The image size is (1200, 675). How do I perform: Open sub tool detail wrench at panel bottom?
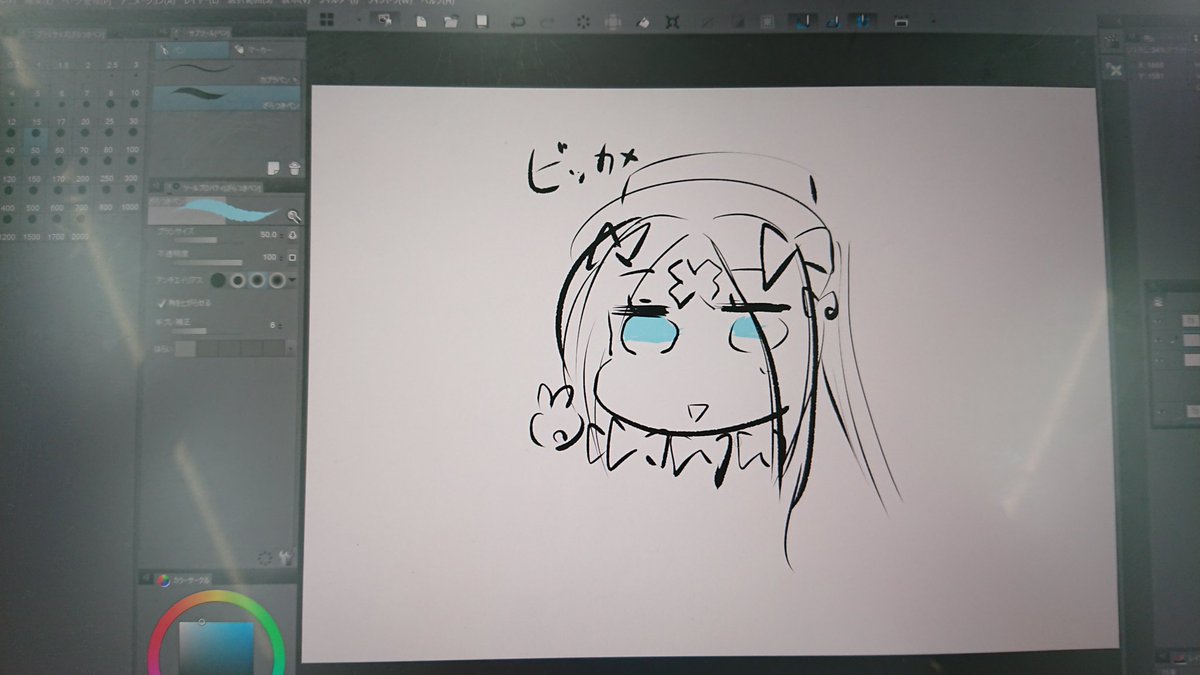[x=286, y=559]
